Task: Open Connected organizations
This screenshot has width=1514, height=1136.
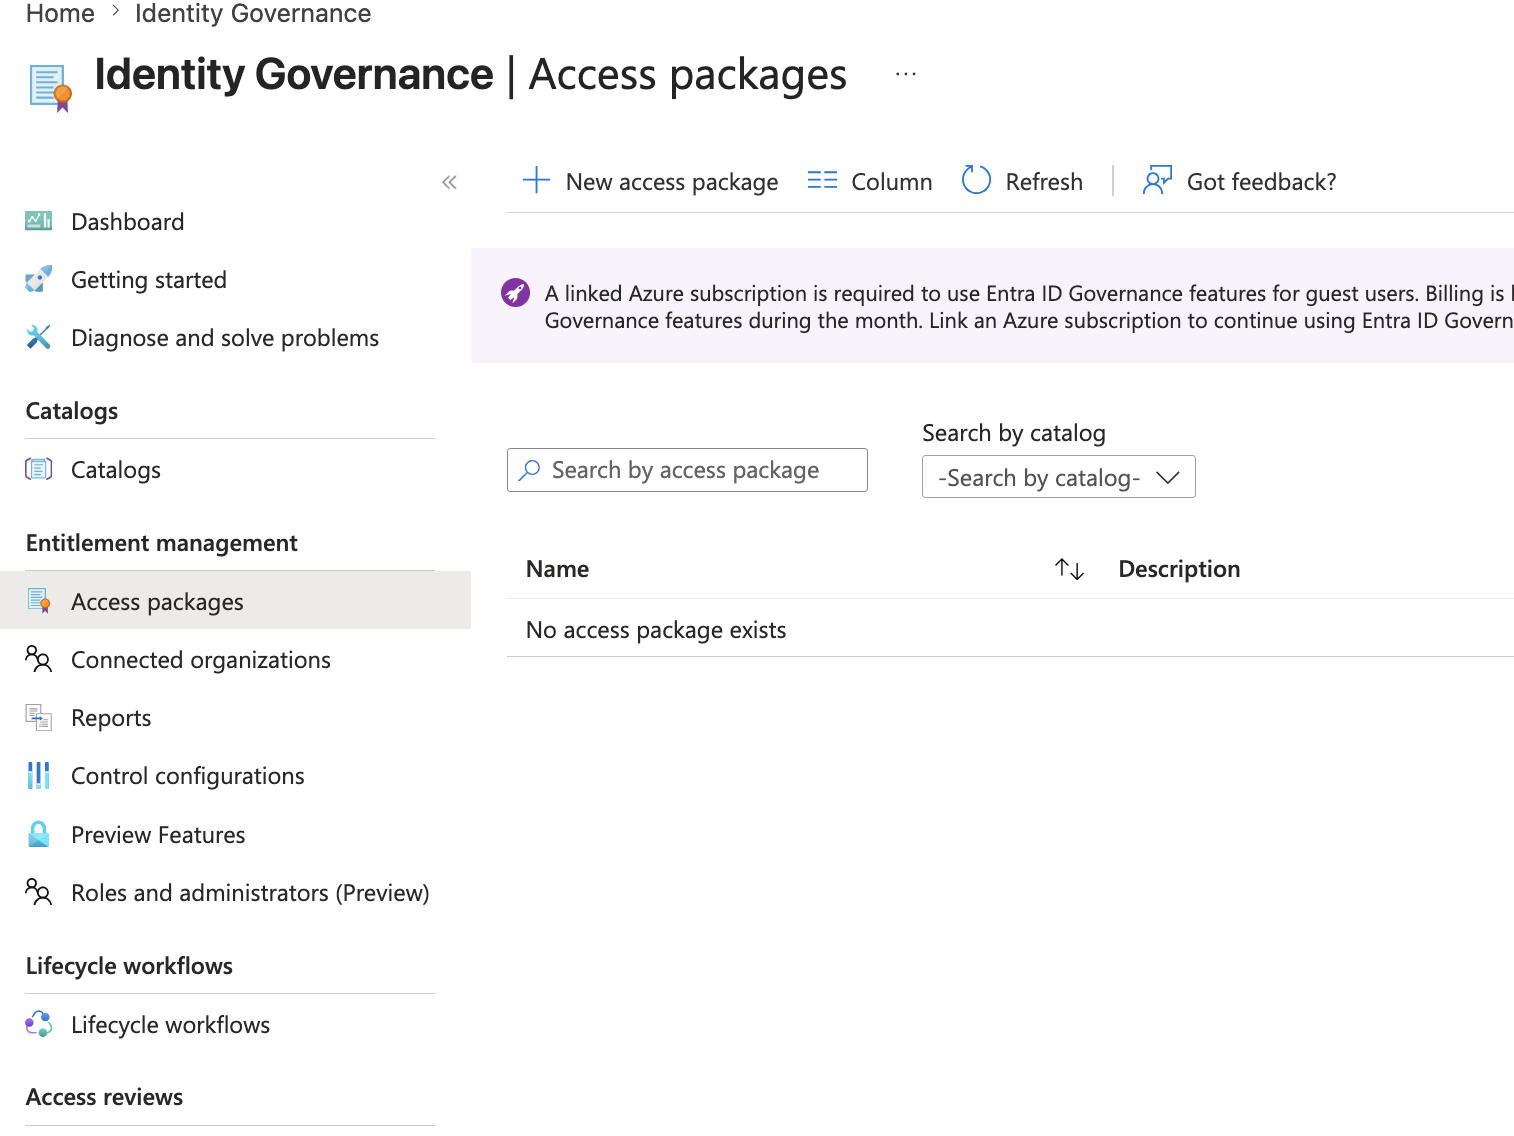Action: tap(235, 659)
